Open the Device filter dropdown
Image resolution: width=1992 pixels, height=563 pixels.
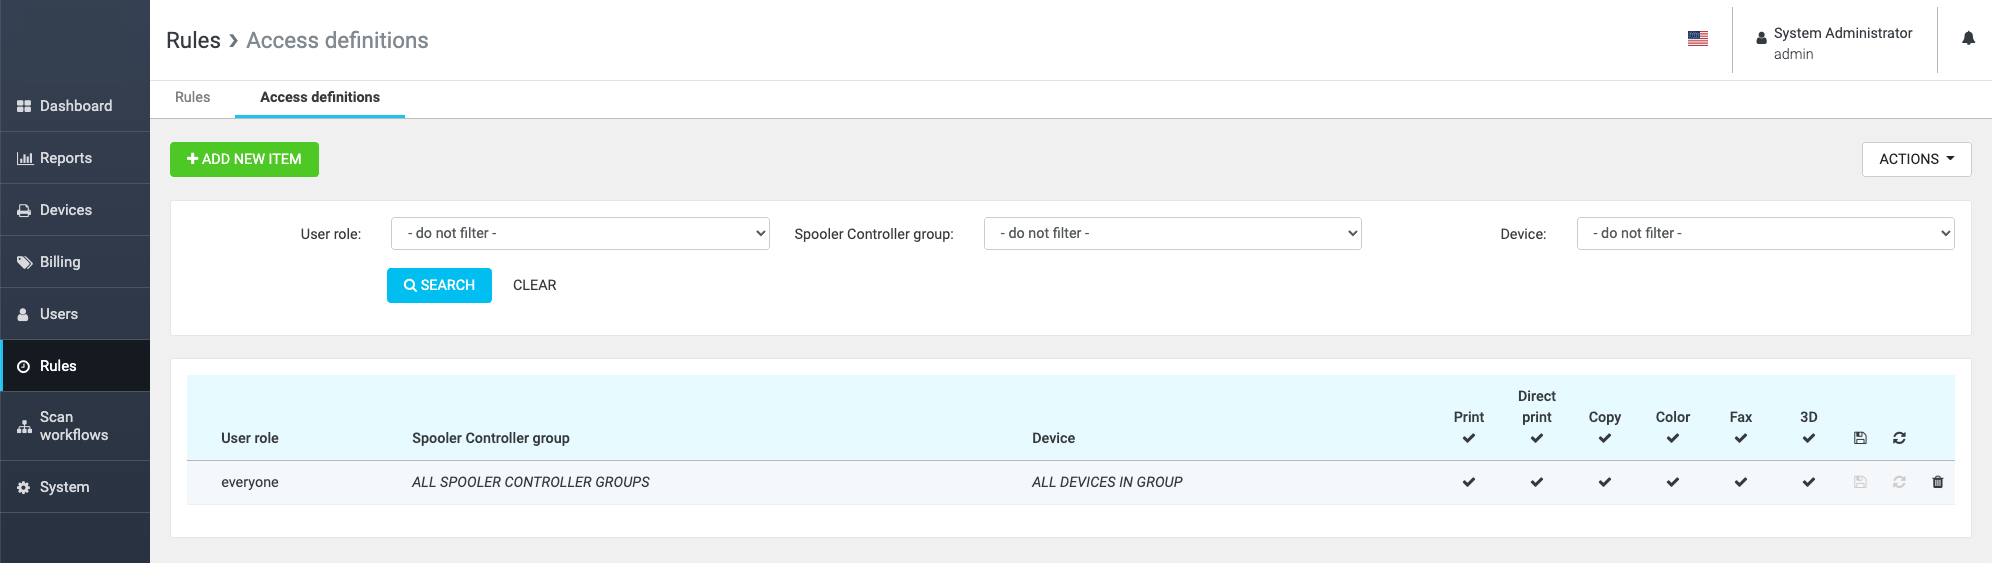pos(1765,233)
